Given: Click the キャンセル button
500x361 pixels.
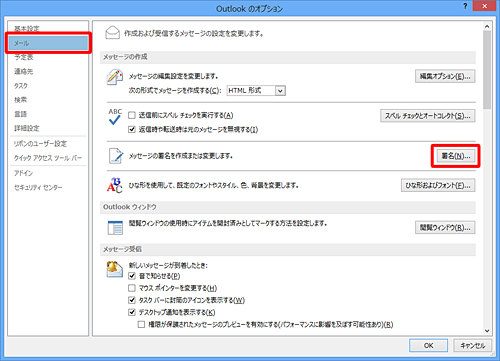Looking at the screenshot, I should coord(473,345).
